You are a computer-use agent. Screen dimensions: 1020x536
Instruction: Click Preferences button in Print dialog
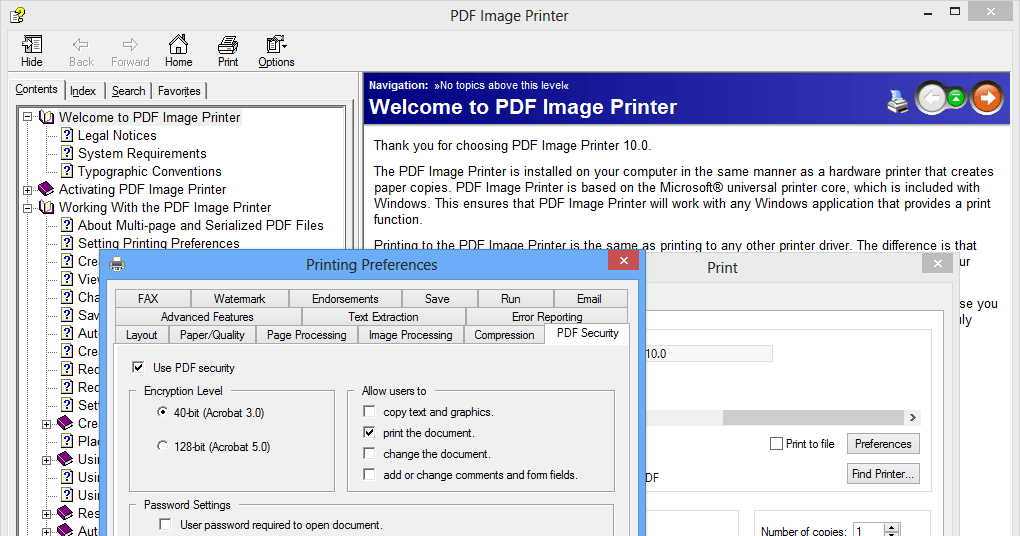point(883,444)
